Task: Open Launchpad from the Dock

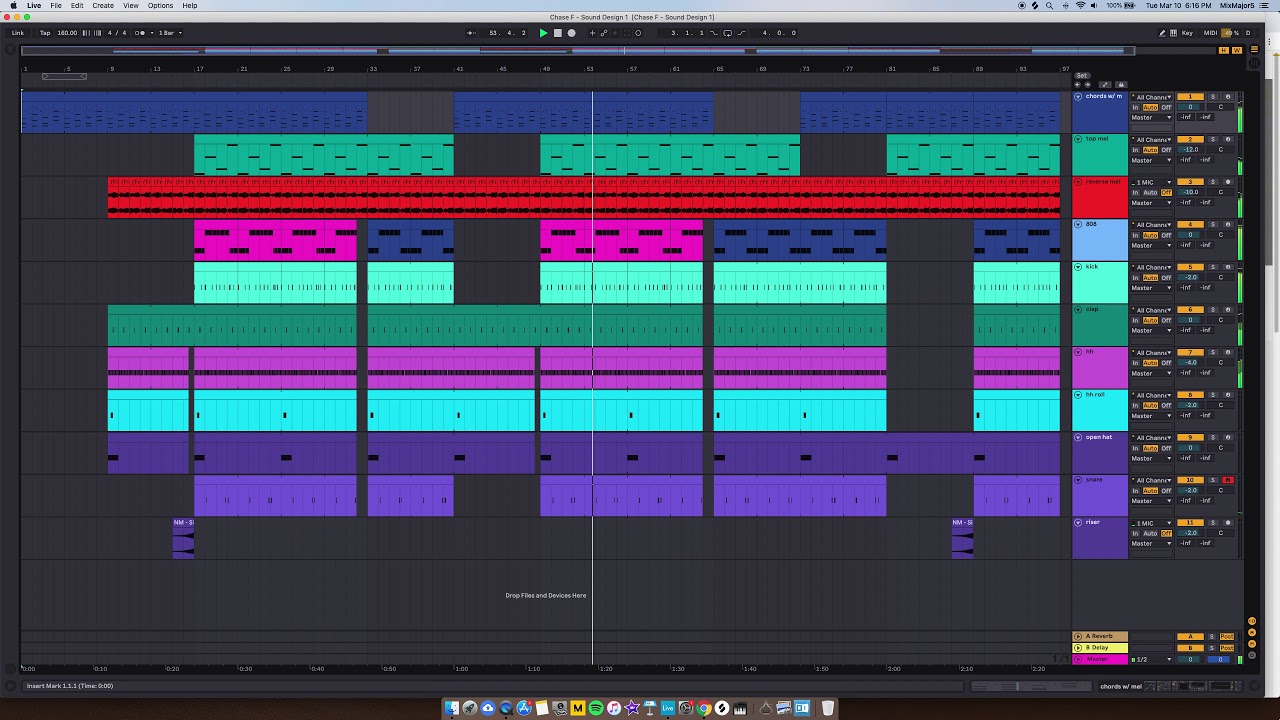Action: (470, 708)
